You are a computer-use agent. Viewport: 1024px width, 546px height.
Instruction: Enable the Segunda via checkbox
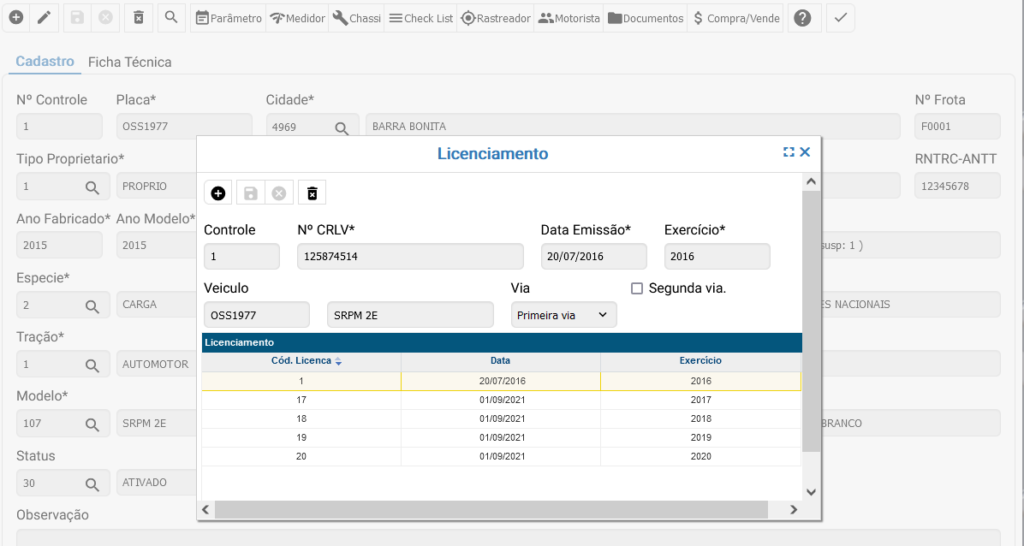(636, 288)
